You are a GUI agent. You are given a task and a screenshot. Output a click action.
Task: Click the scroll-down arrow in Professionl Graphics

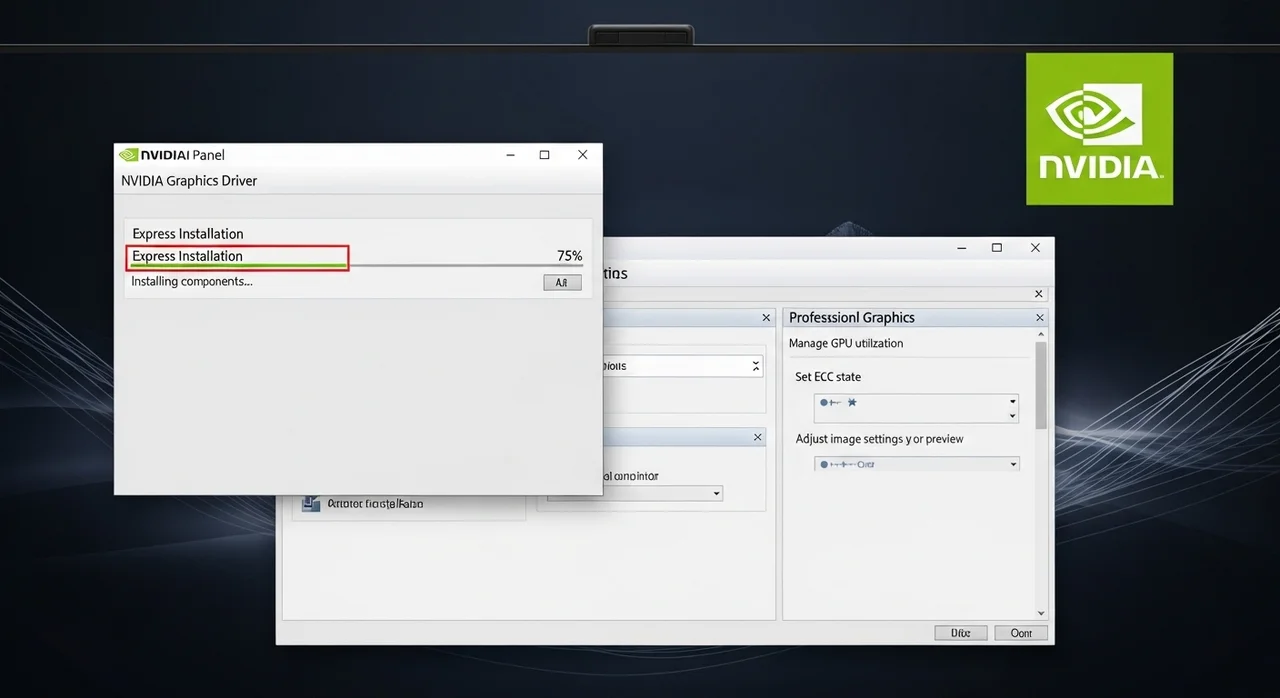point(1041,613)
